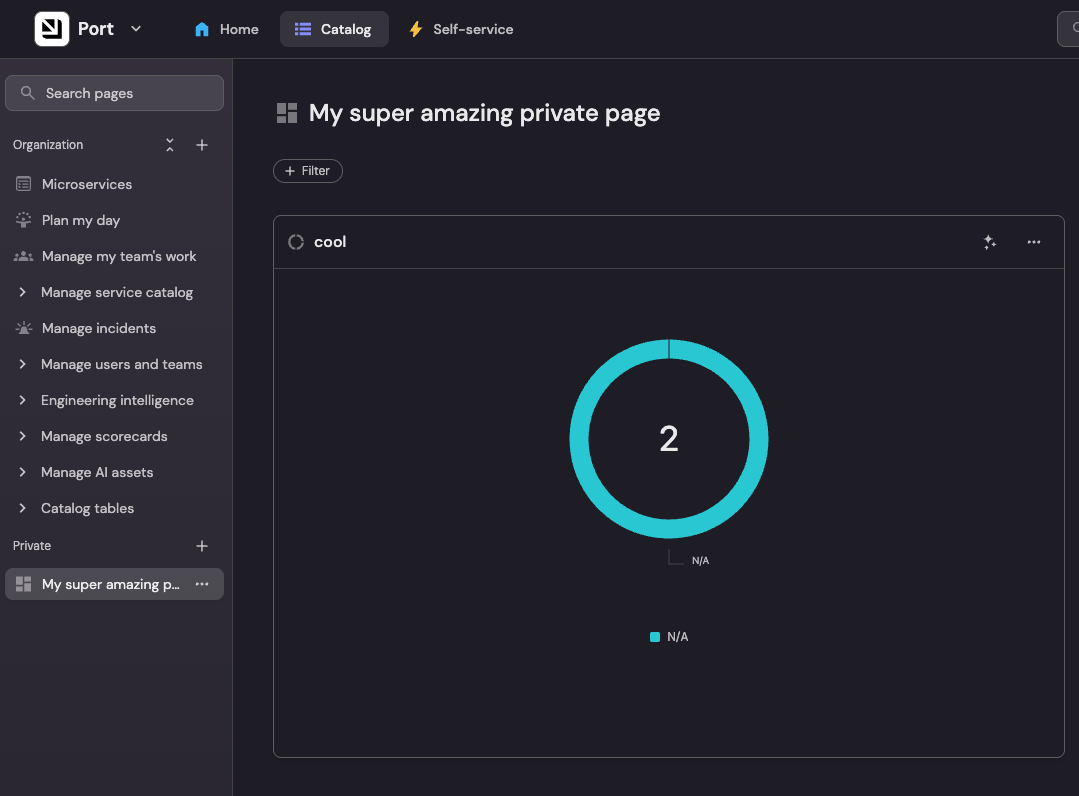The height and width of the screenshot is (796, 1079).
Task: Click the magnifier icon in Search pages
Action: click(x=28, y=93)
